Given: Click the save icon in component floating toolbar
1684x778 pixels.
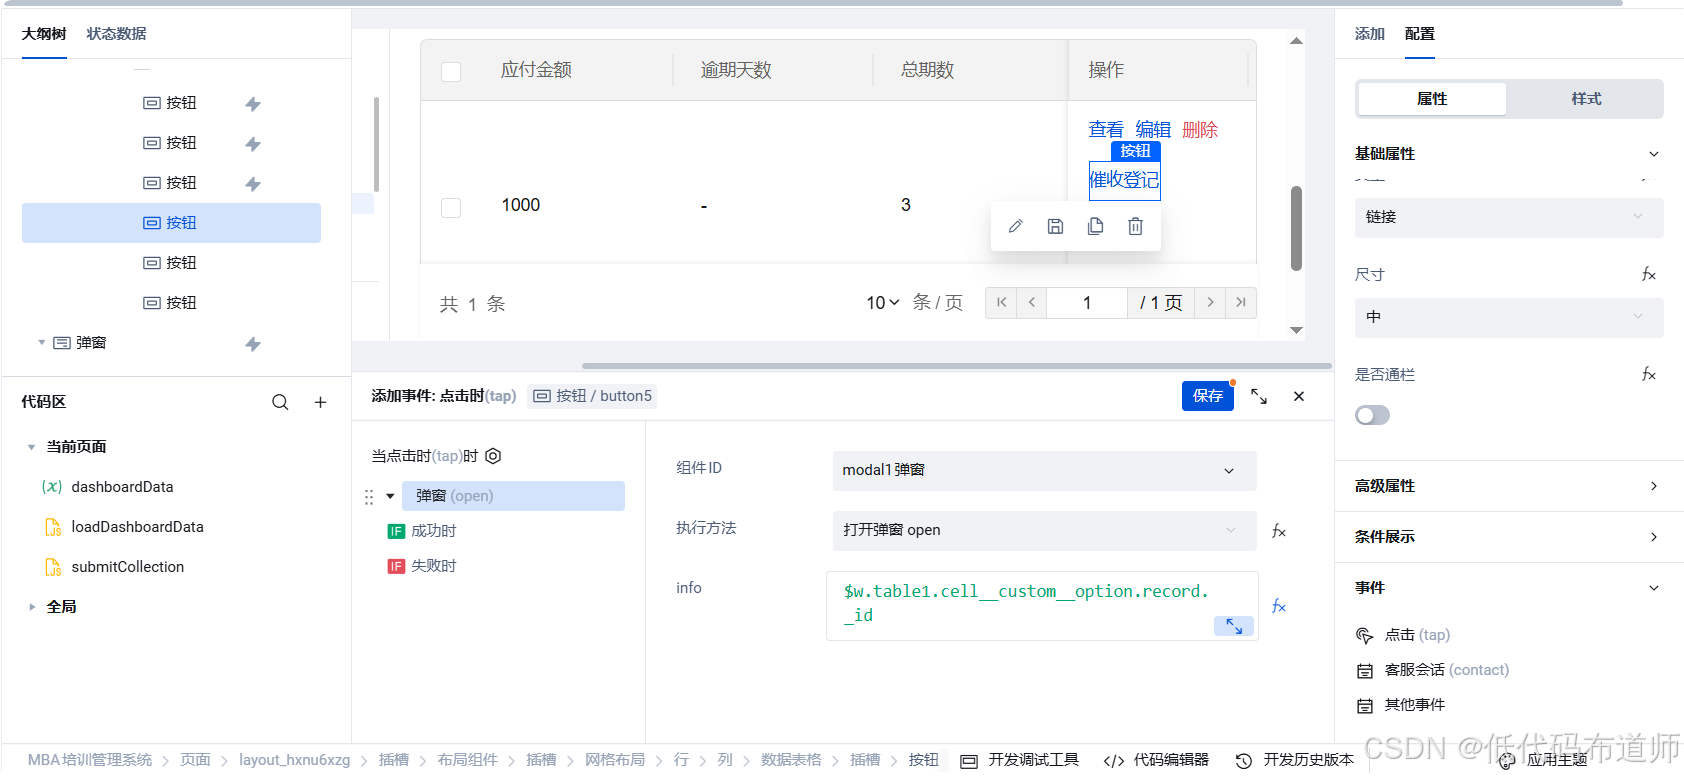Looking at the screenshot, I should (x=1055, y=226).
